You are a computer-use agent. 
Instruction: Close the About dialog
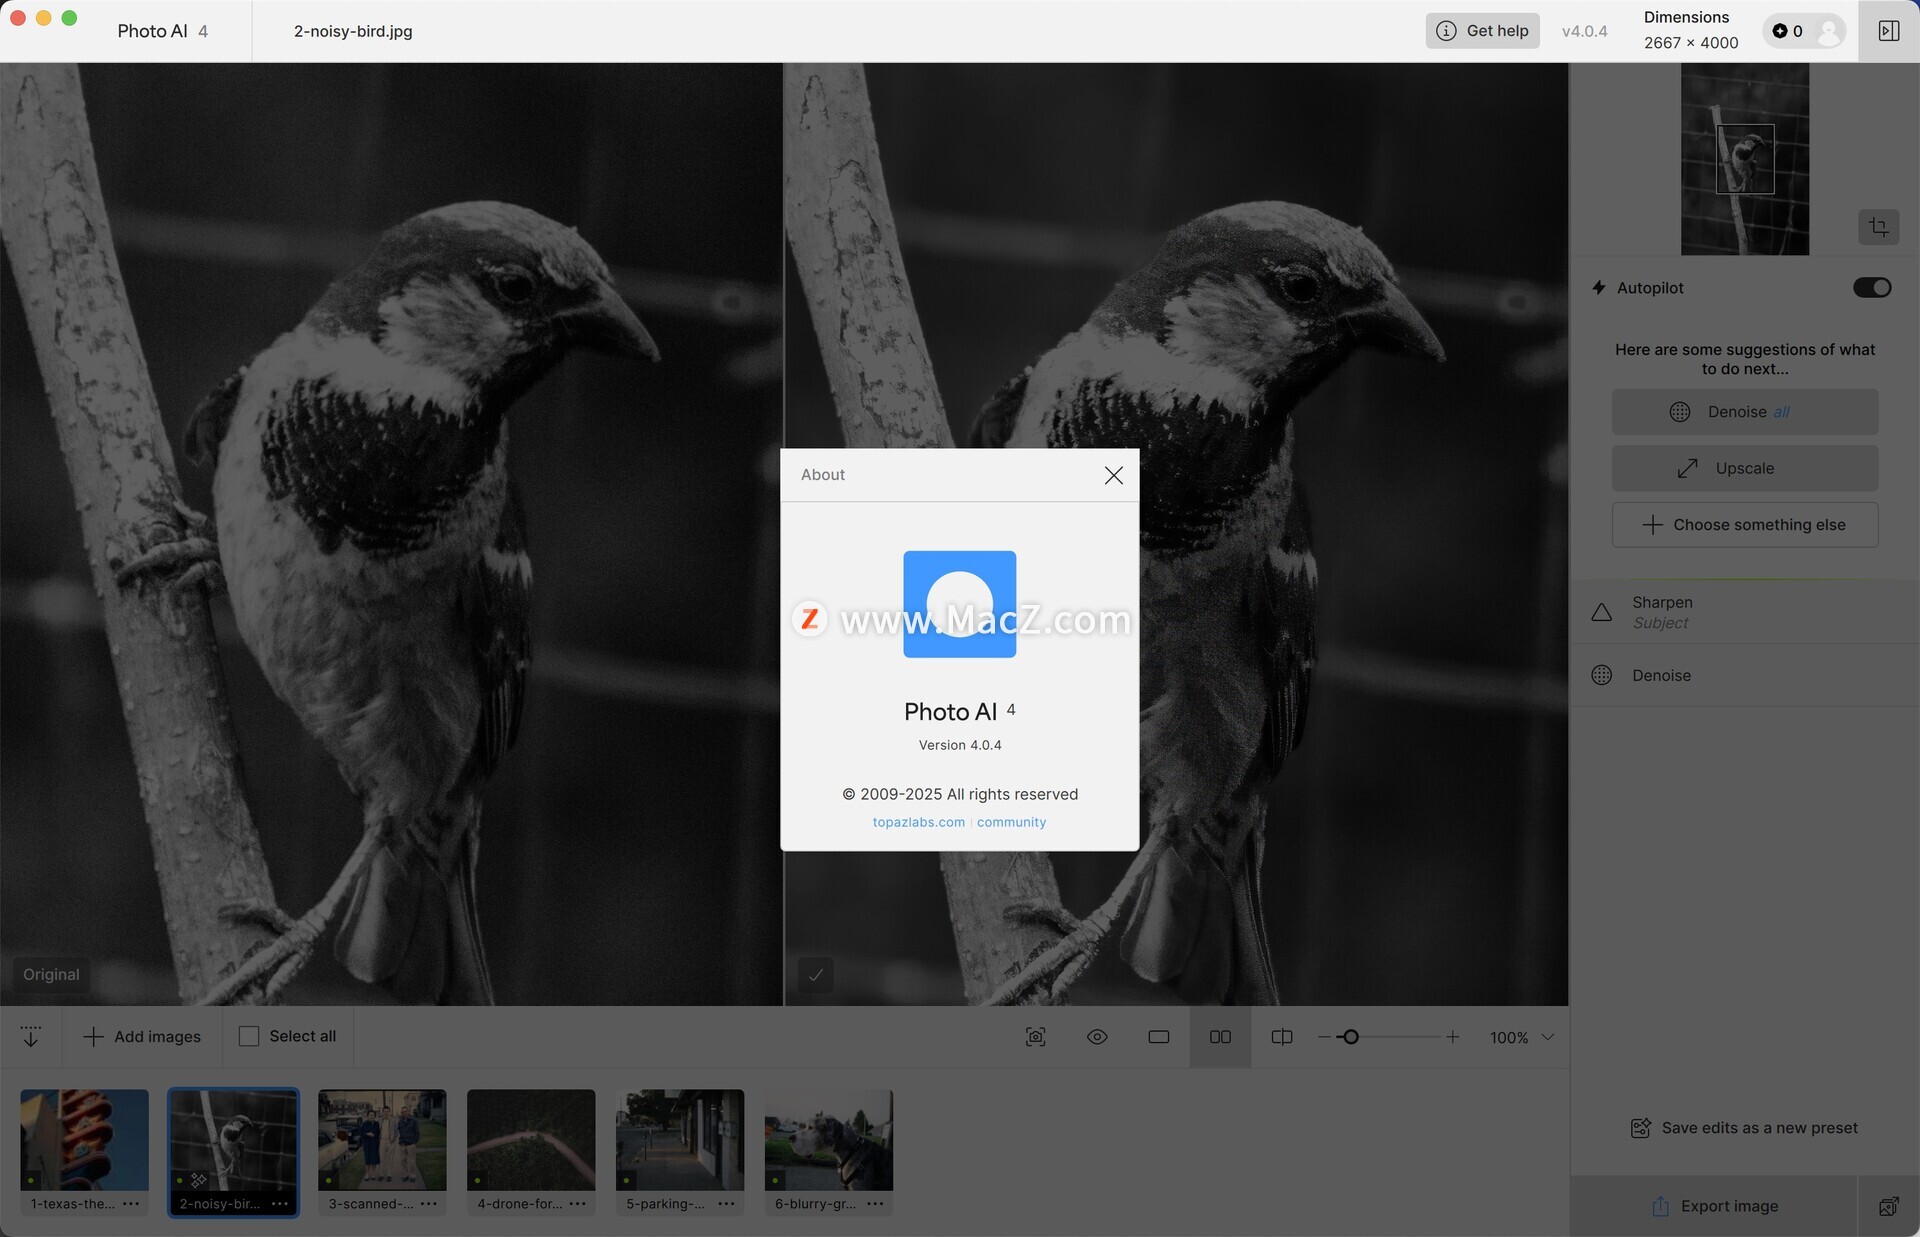pyautogui.click(x=1113, y=475)
